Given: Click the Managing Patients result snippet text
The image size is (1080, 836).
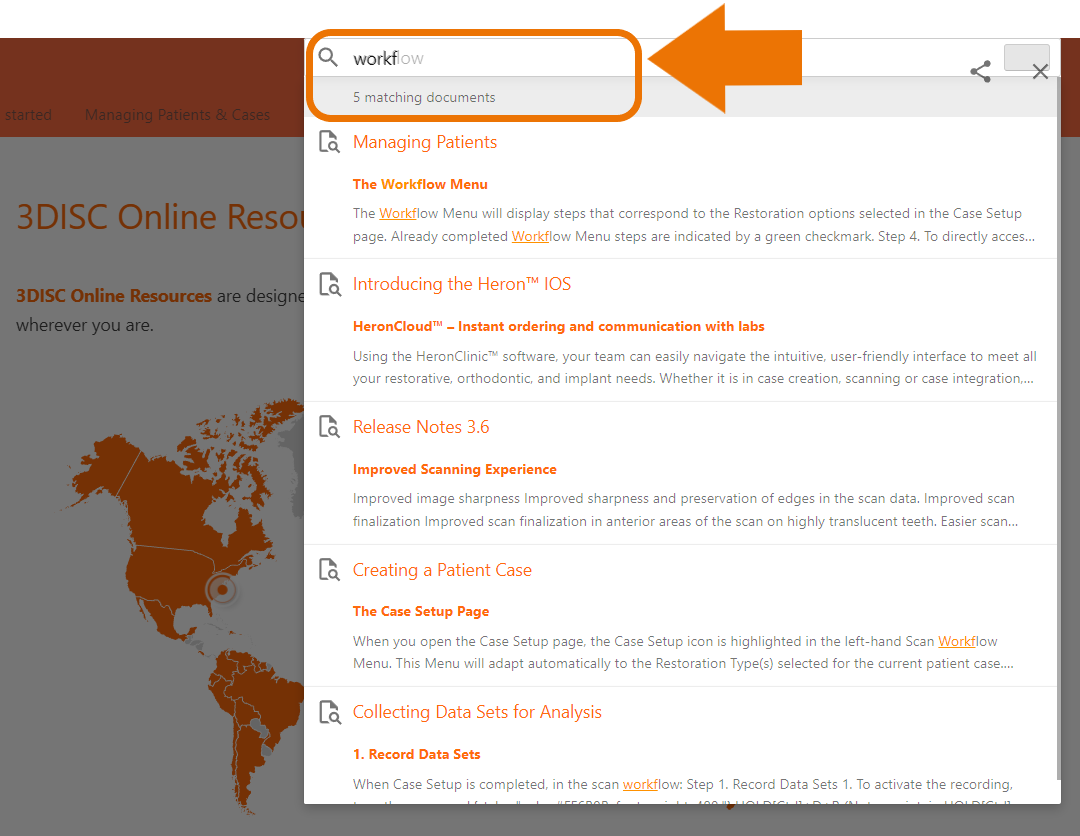Looking at the screenshot, I should coord(694,224).
